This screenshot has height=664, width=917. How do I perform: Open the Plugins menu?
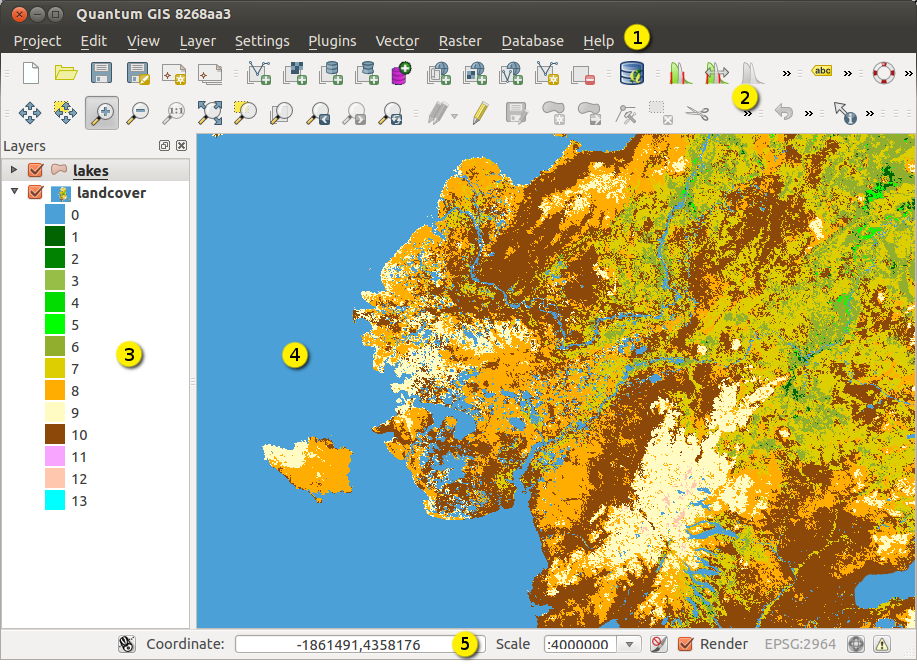(332, 41)
